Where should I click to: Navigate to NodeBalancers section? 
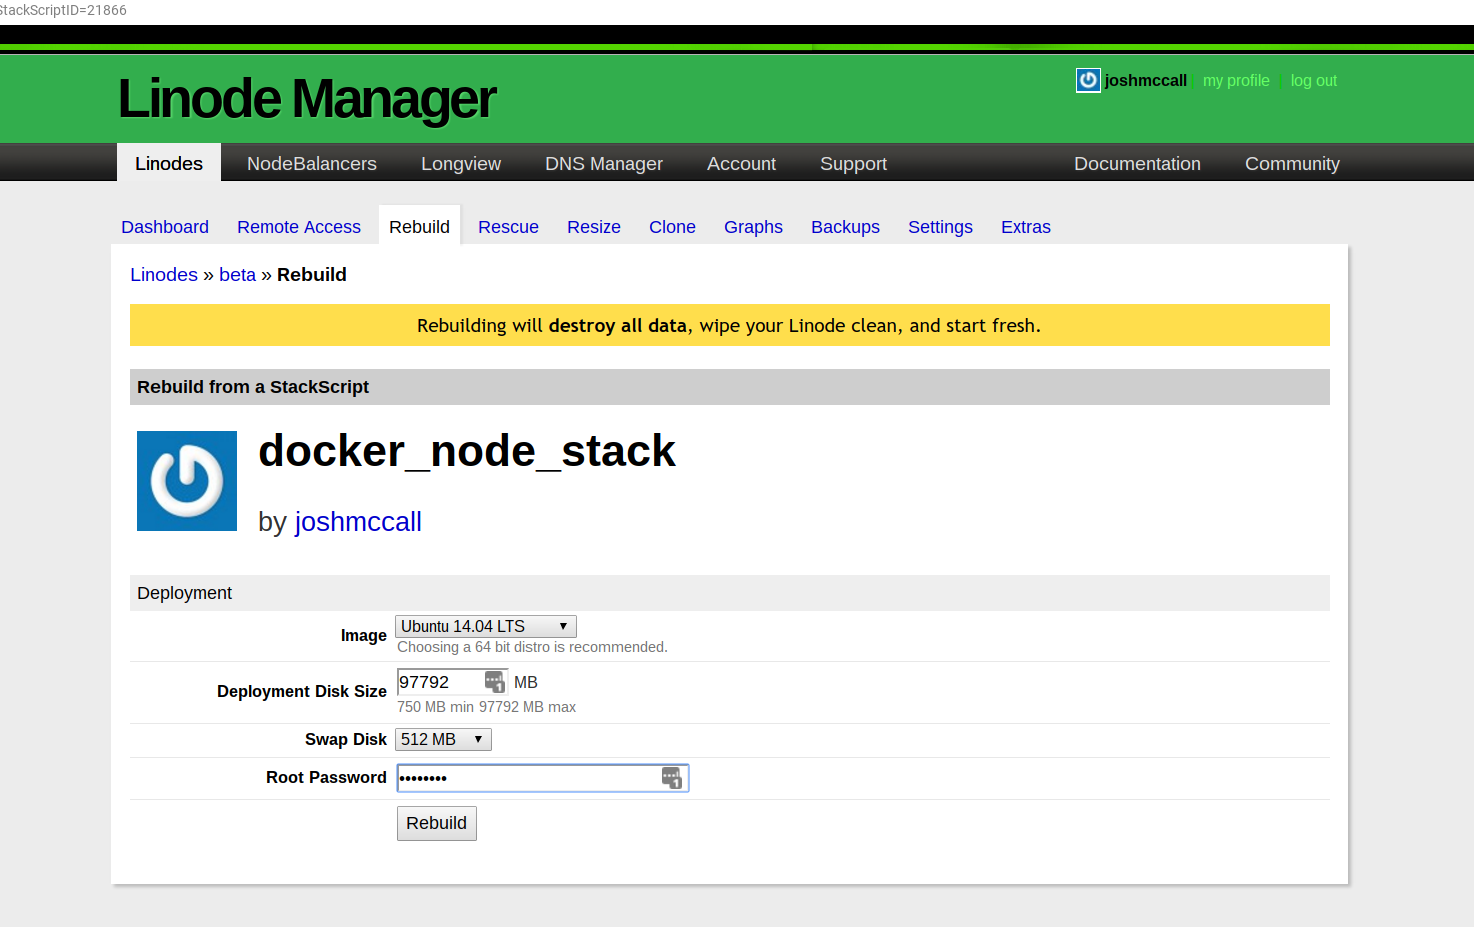311,163
